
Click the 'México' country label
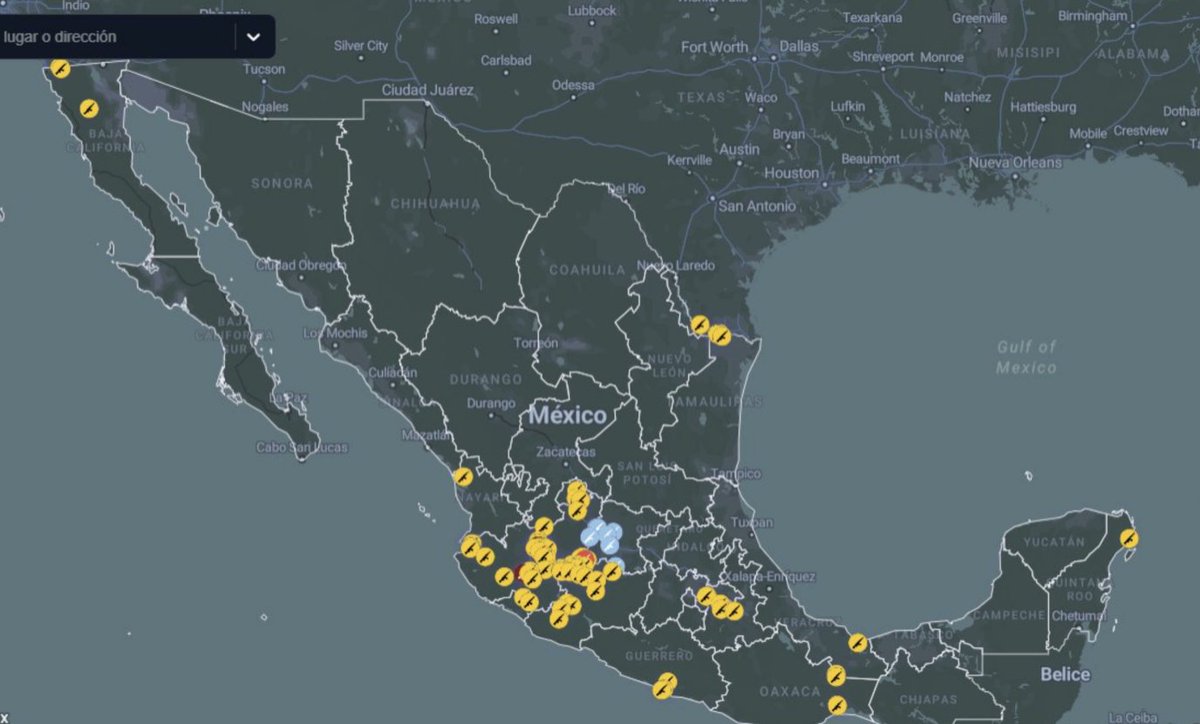[x=568, y=415]
